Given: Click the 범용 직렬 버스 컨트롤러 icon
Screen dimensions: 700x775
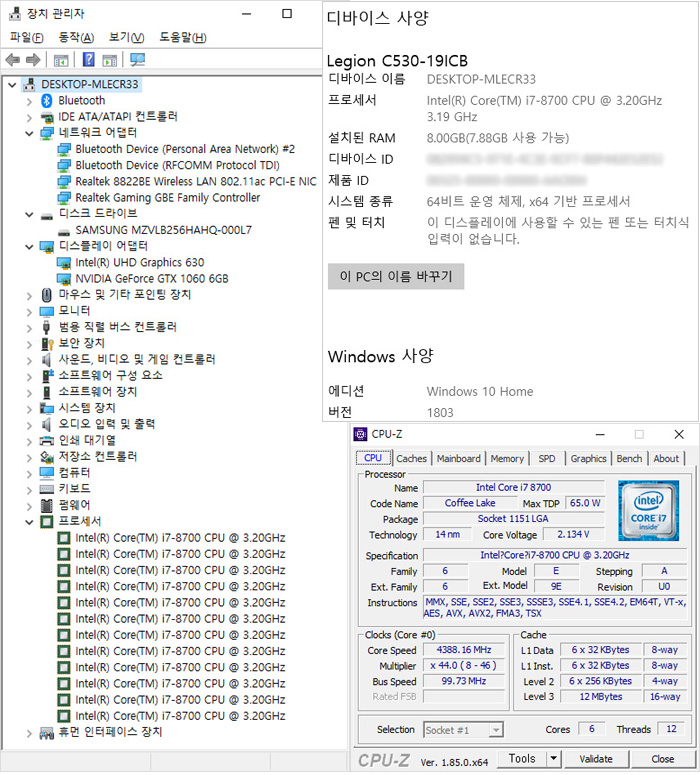Looking at the screenshot, I should tap(47, 327).
